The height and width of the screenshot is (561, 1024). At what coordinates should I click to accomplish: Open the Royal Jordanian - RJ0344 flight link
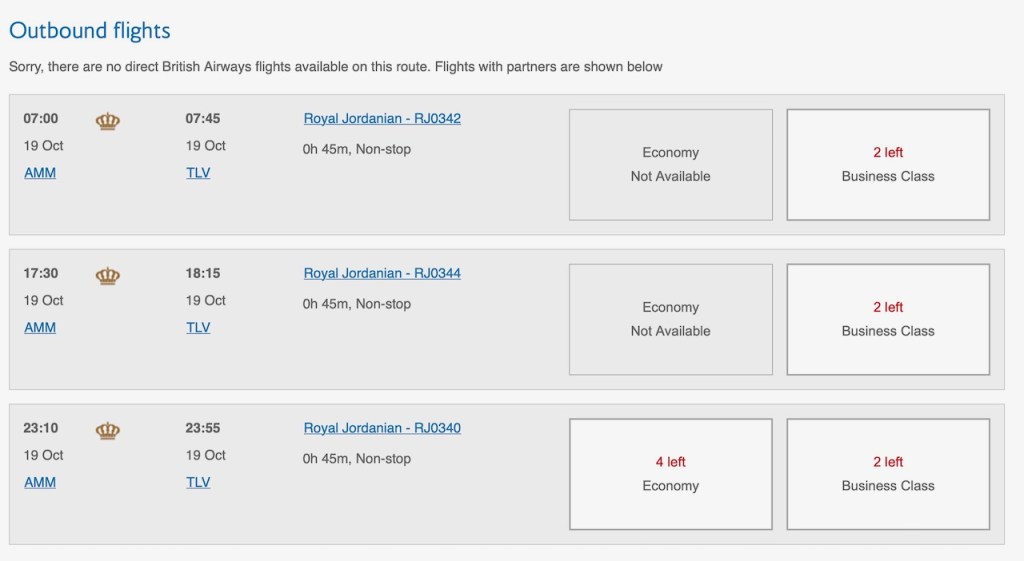click(x=382, y=273)
